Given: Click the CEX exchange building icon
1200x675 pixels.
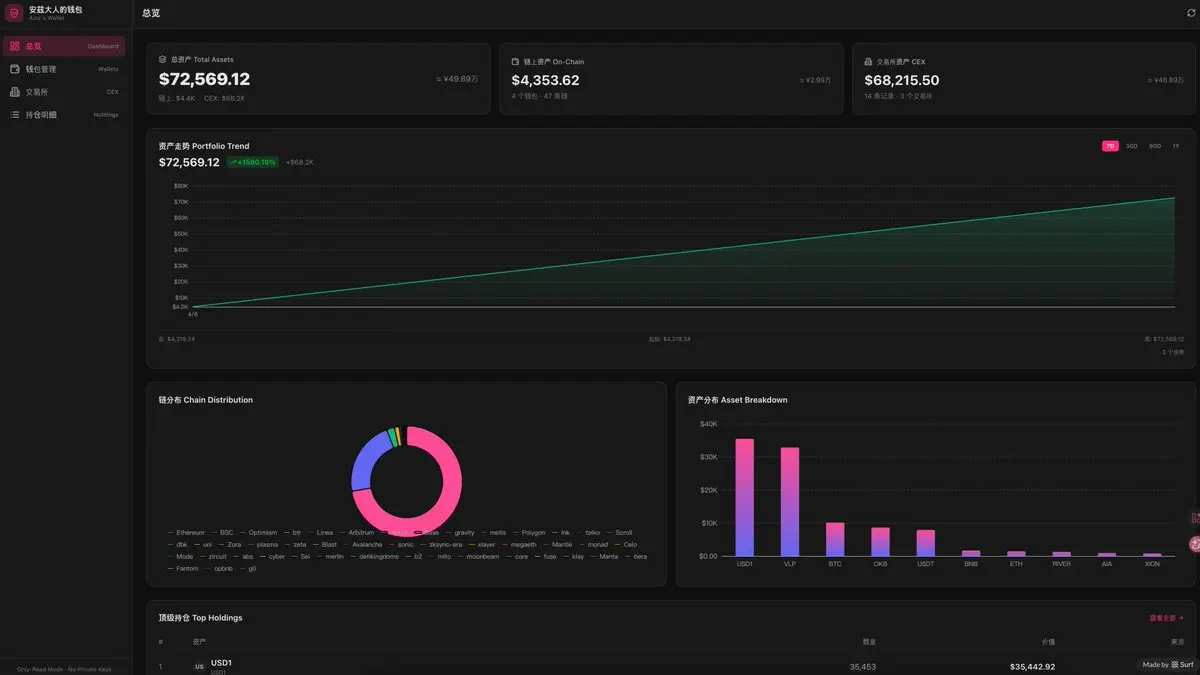Looking at the screenshot, I should click(x=15, y=92).
